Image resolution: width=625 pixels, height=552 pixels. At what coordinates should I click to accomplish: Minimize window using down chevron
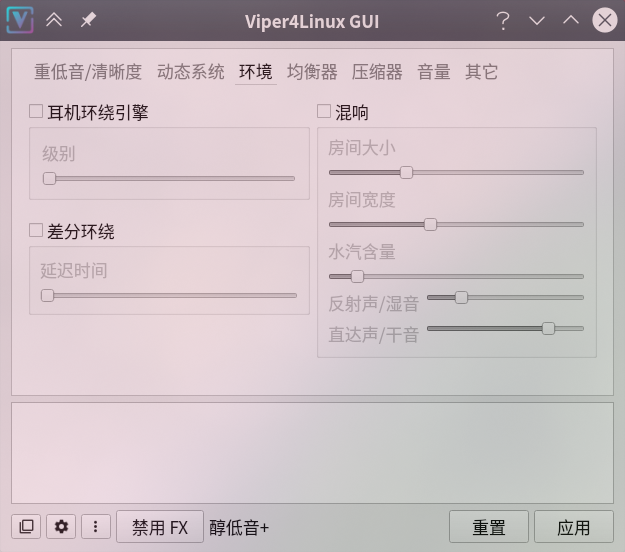pyautogui.click(x=537, y=20)
